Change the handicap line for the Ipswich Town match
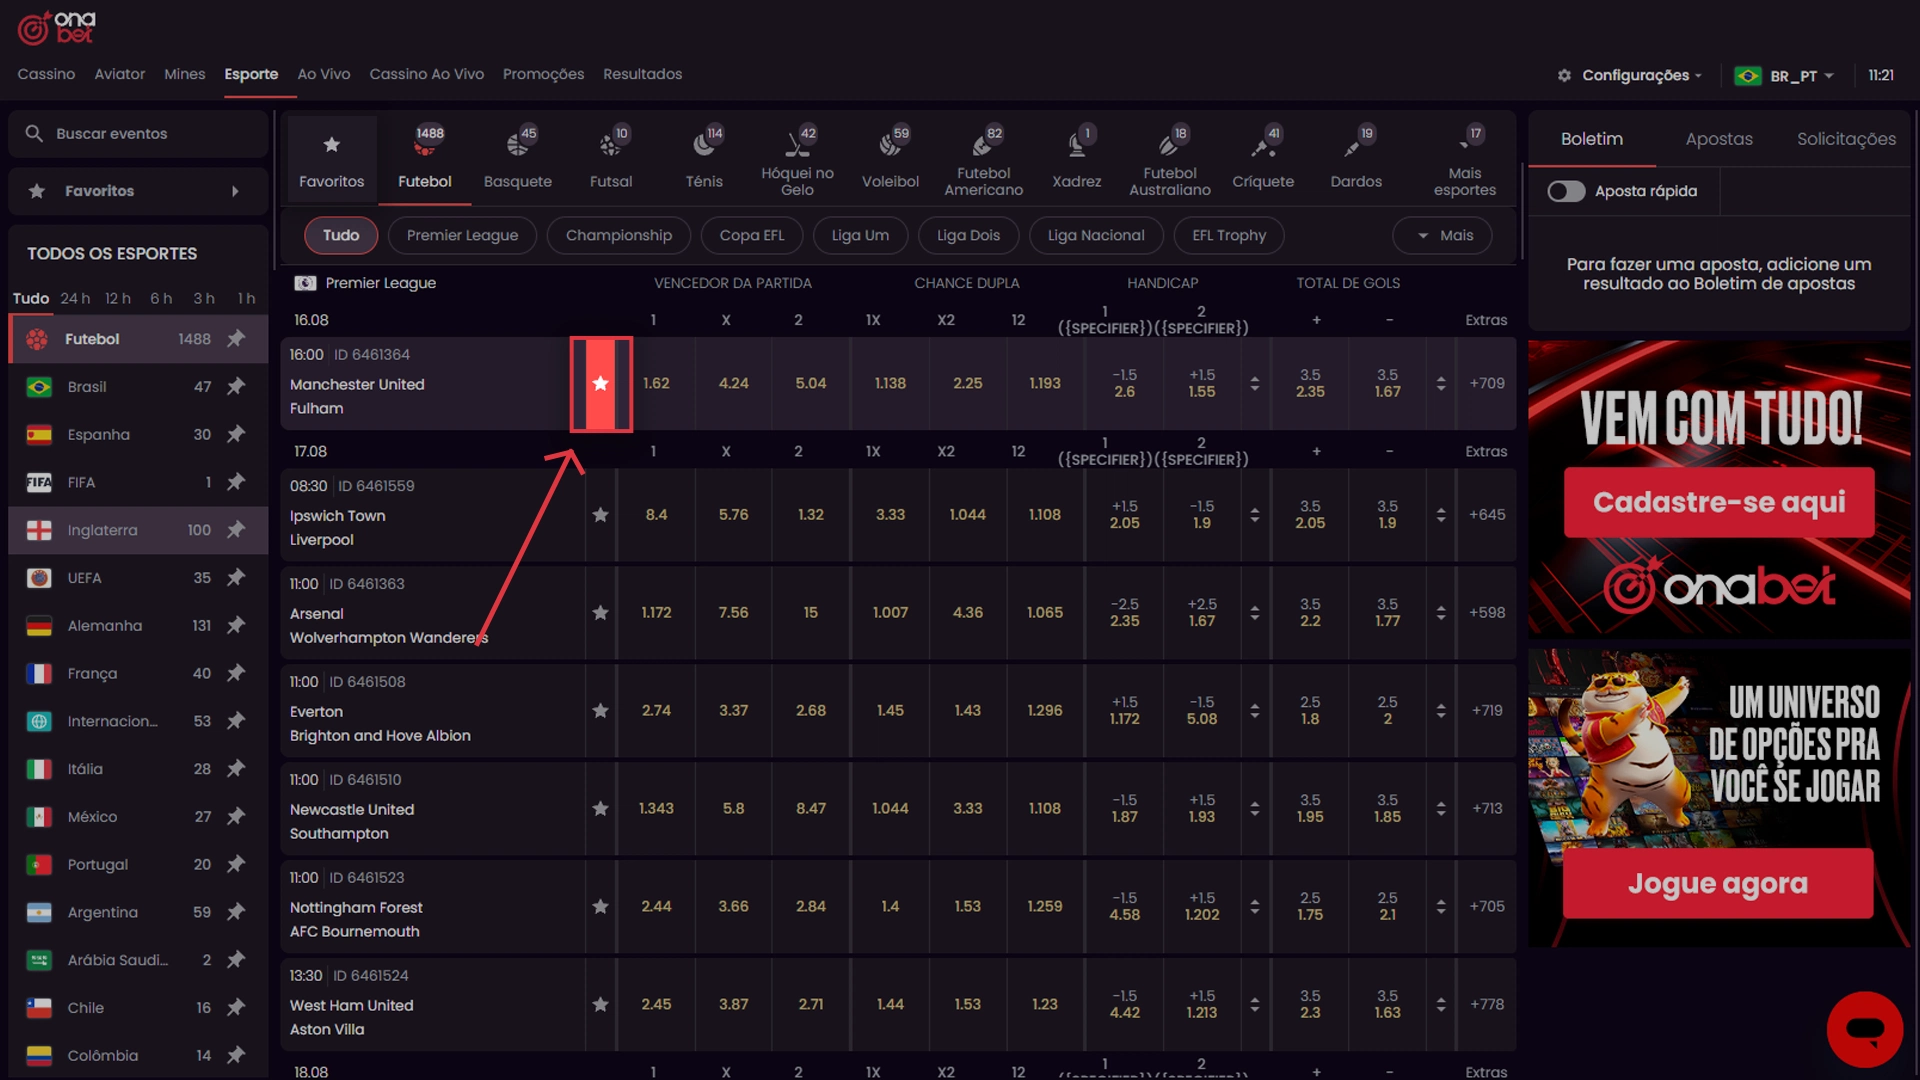The height and width of the screenshot is (1080, 1920). click(1254, 515)
